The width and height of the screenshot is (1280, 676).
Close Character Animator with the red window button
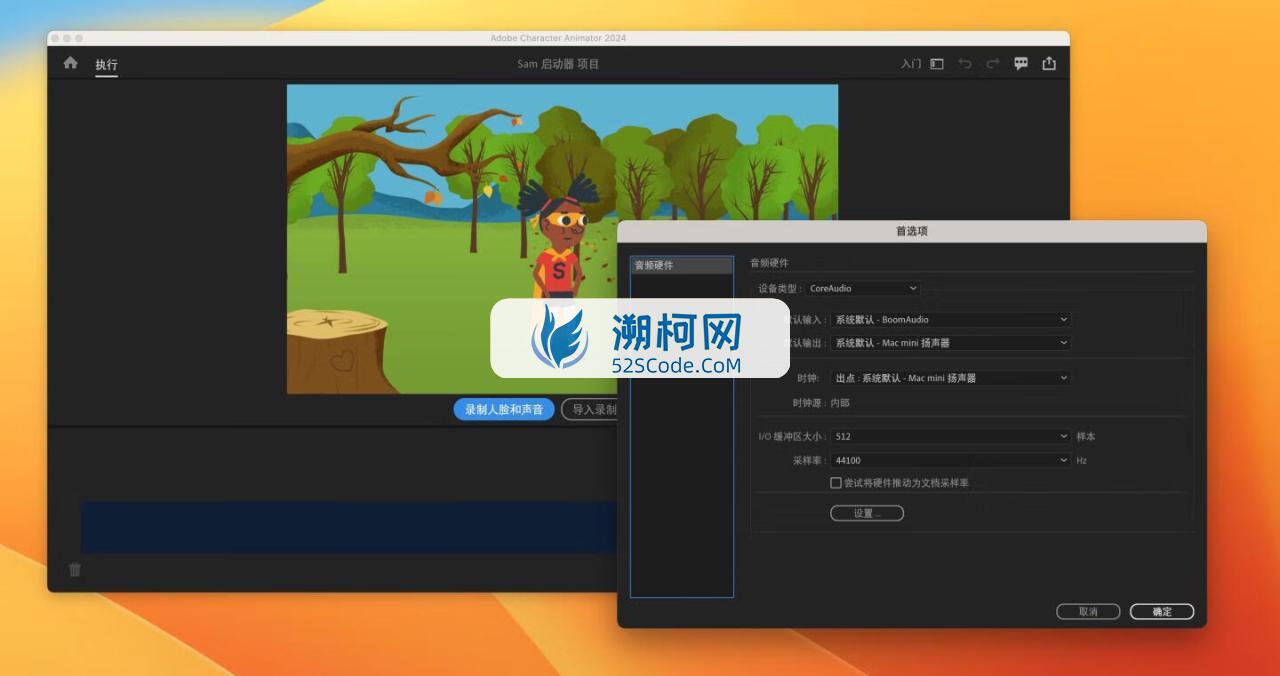click(55, 38)
